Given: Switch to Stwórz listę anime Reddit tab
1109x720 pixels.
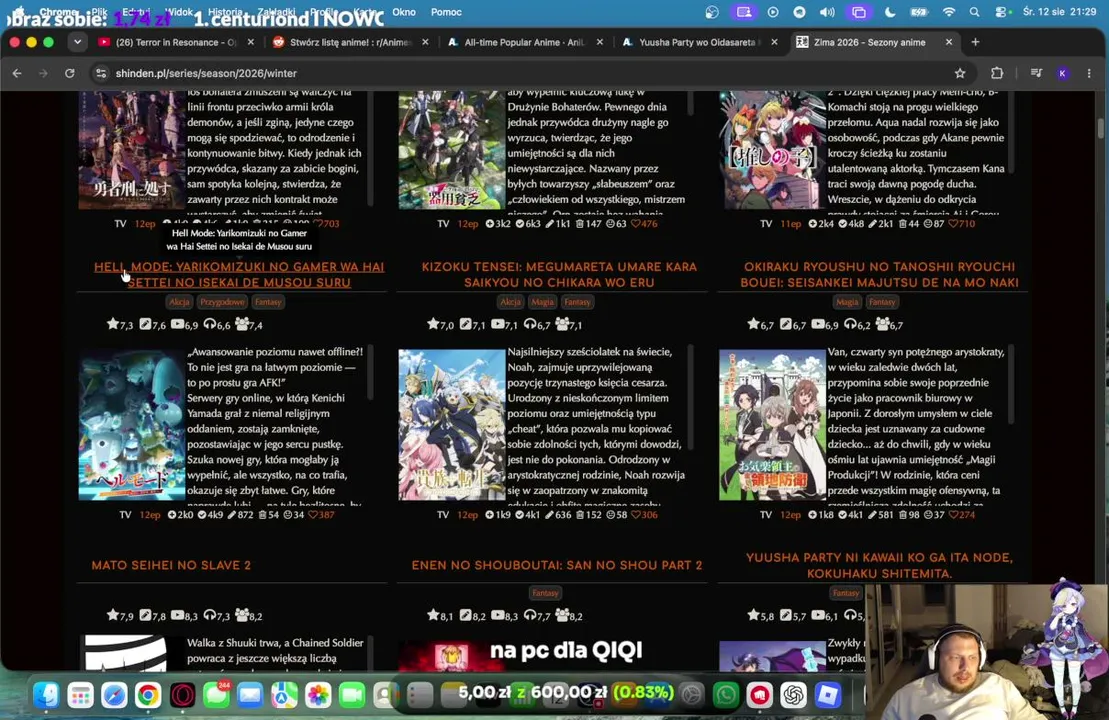Looking at the screenshot, I should pos(352,42).
